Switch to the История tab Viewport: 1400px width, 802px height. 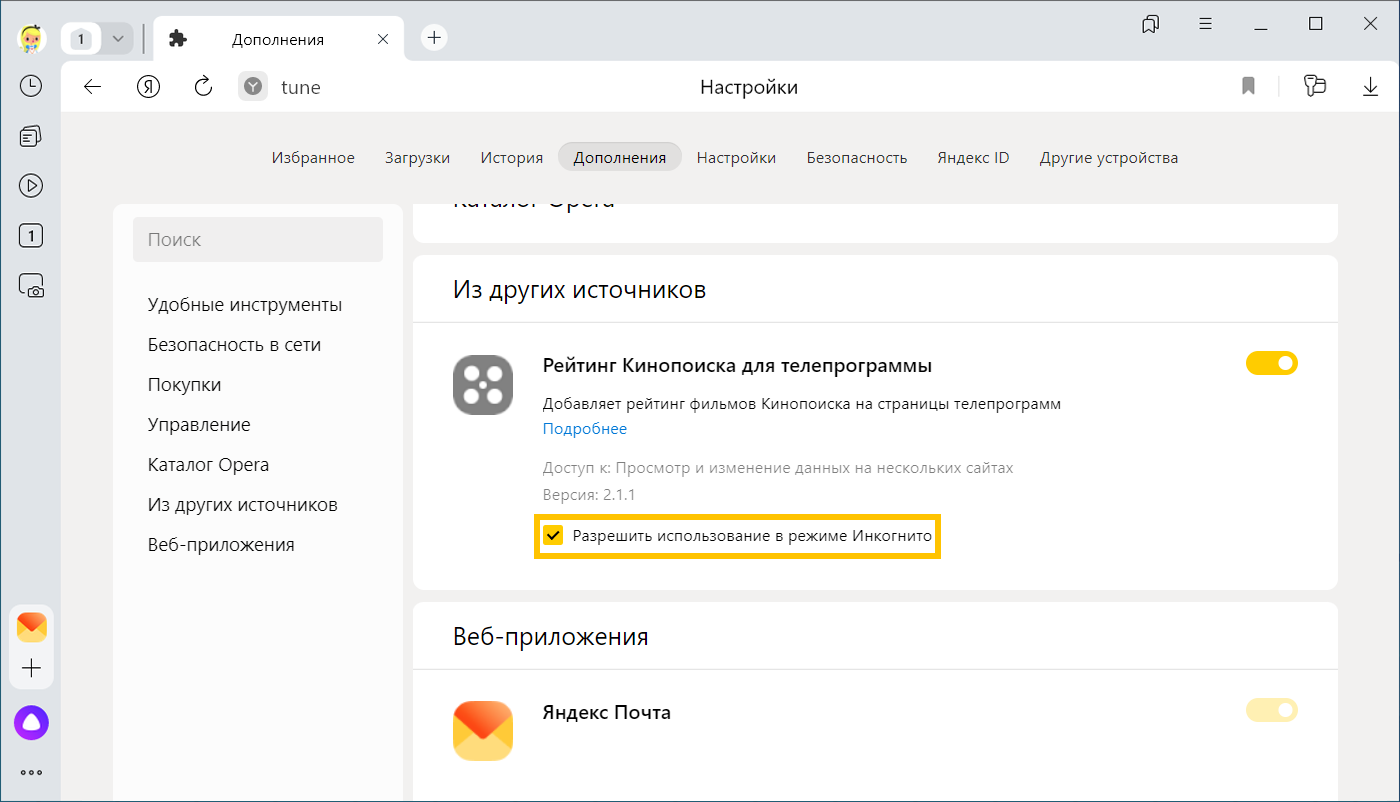[x=511, y=157]
